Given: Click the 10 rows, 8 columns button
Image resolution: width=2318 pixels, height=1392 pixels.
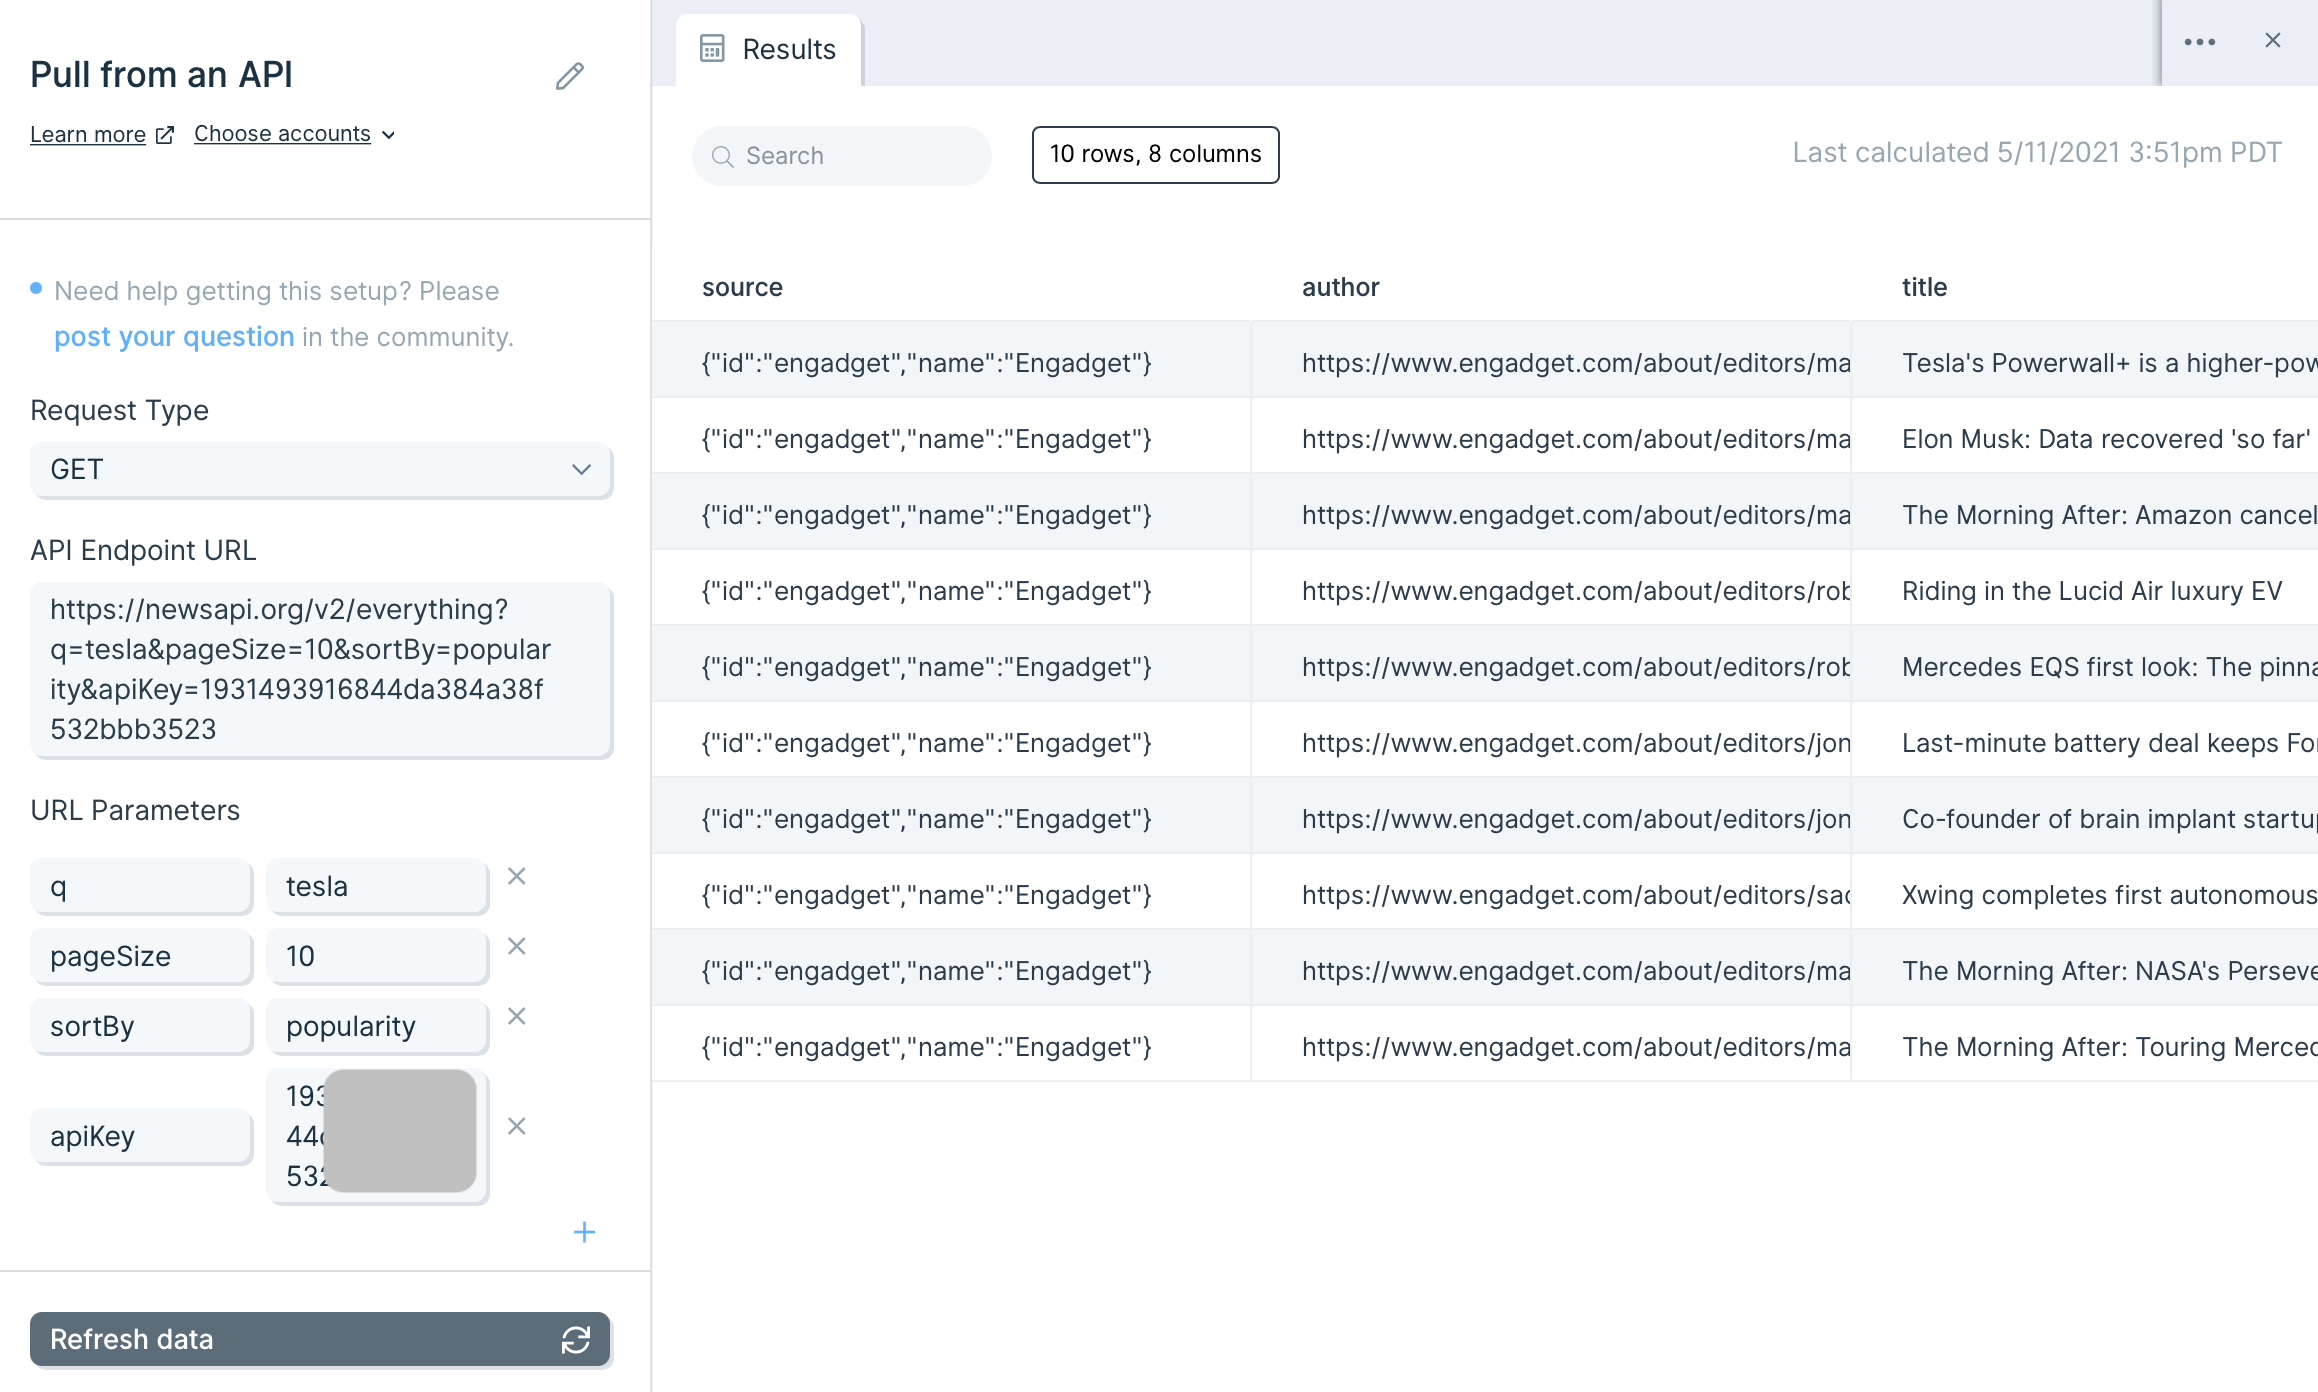Looking at the screenshot, I should pyautogui.click(x=1155, y=154).
